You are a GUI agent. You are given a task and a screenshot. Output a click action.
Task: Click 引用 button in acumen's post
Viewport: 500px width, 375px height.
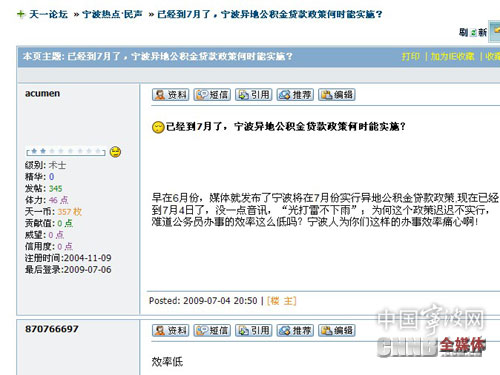coord(254,95)
